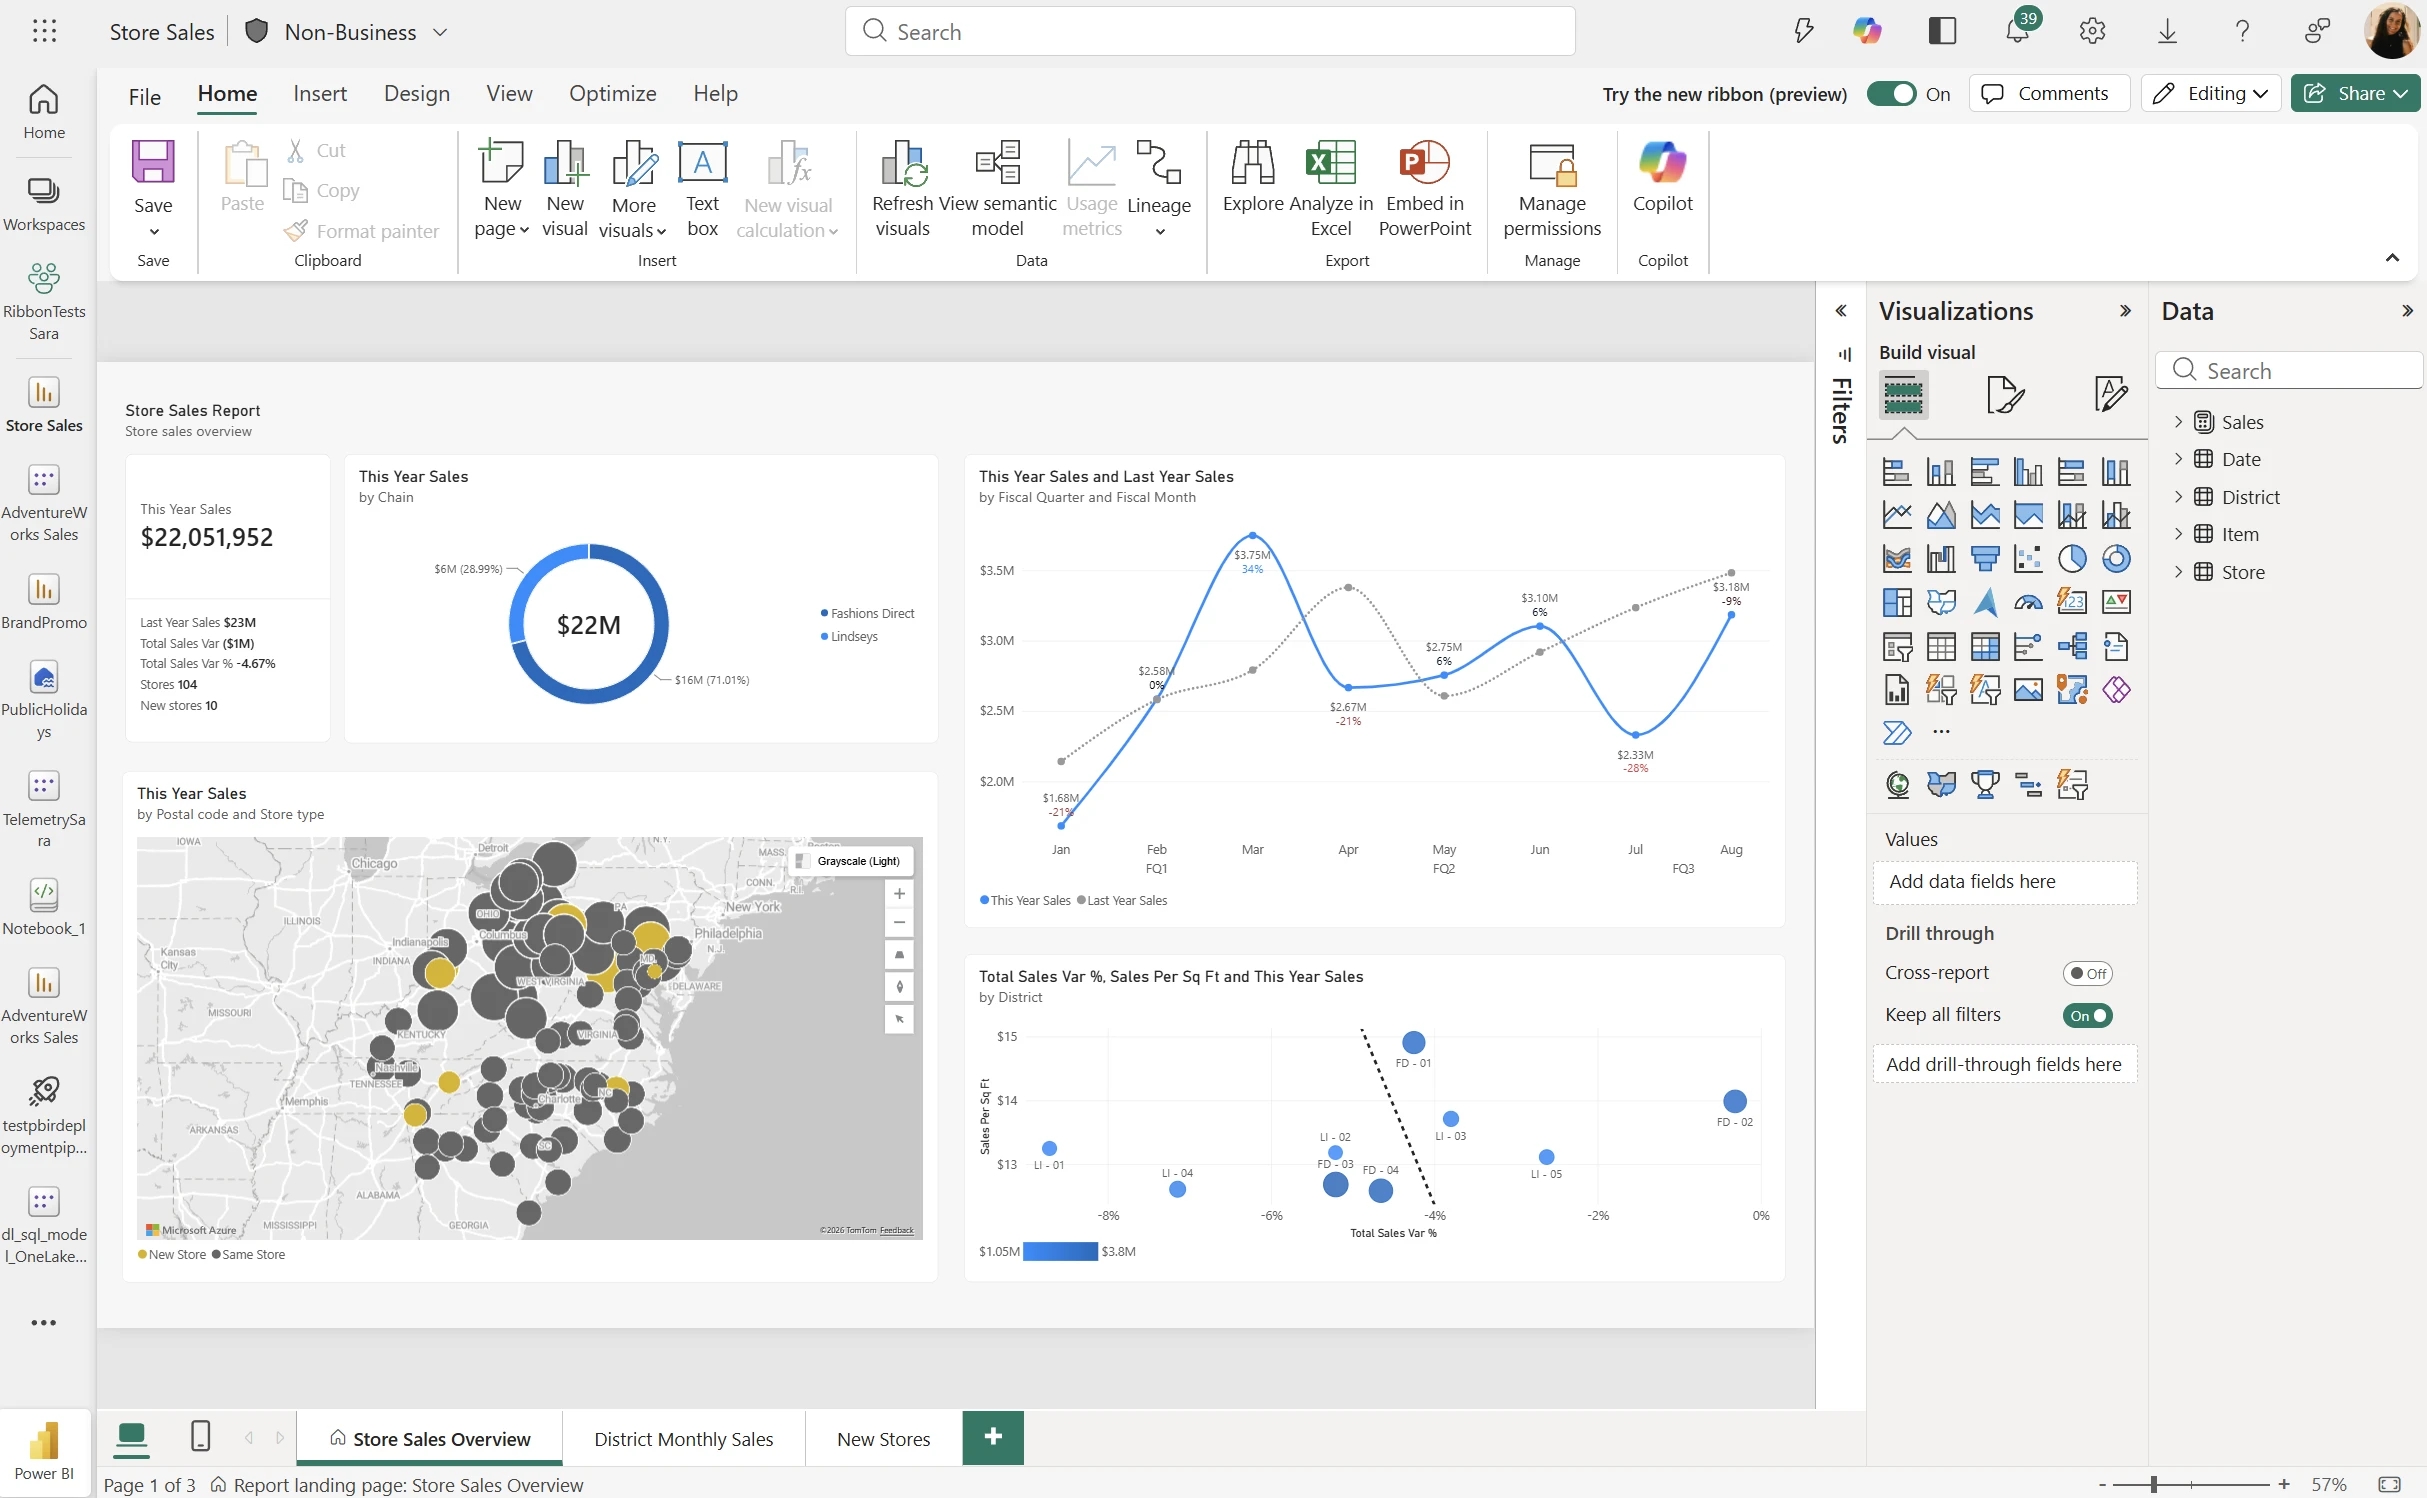Screen dimensions: 2427x1498
Task: Open notifications bell with 39 badge
Action: pos(2018,32)
